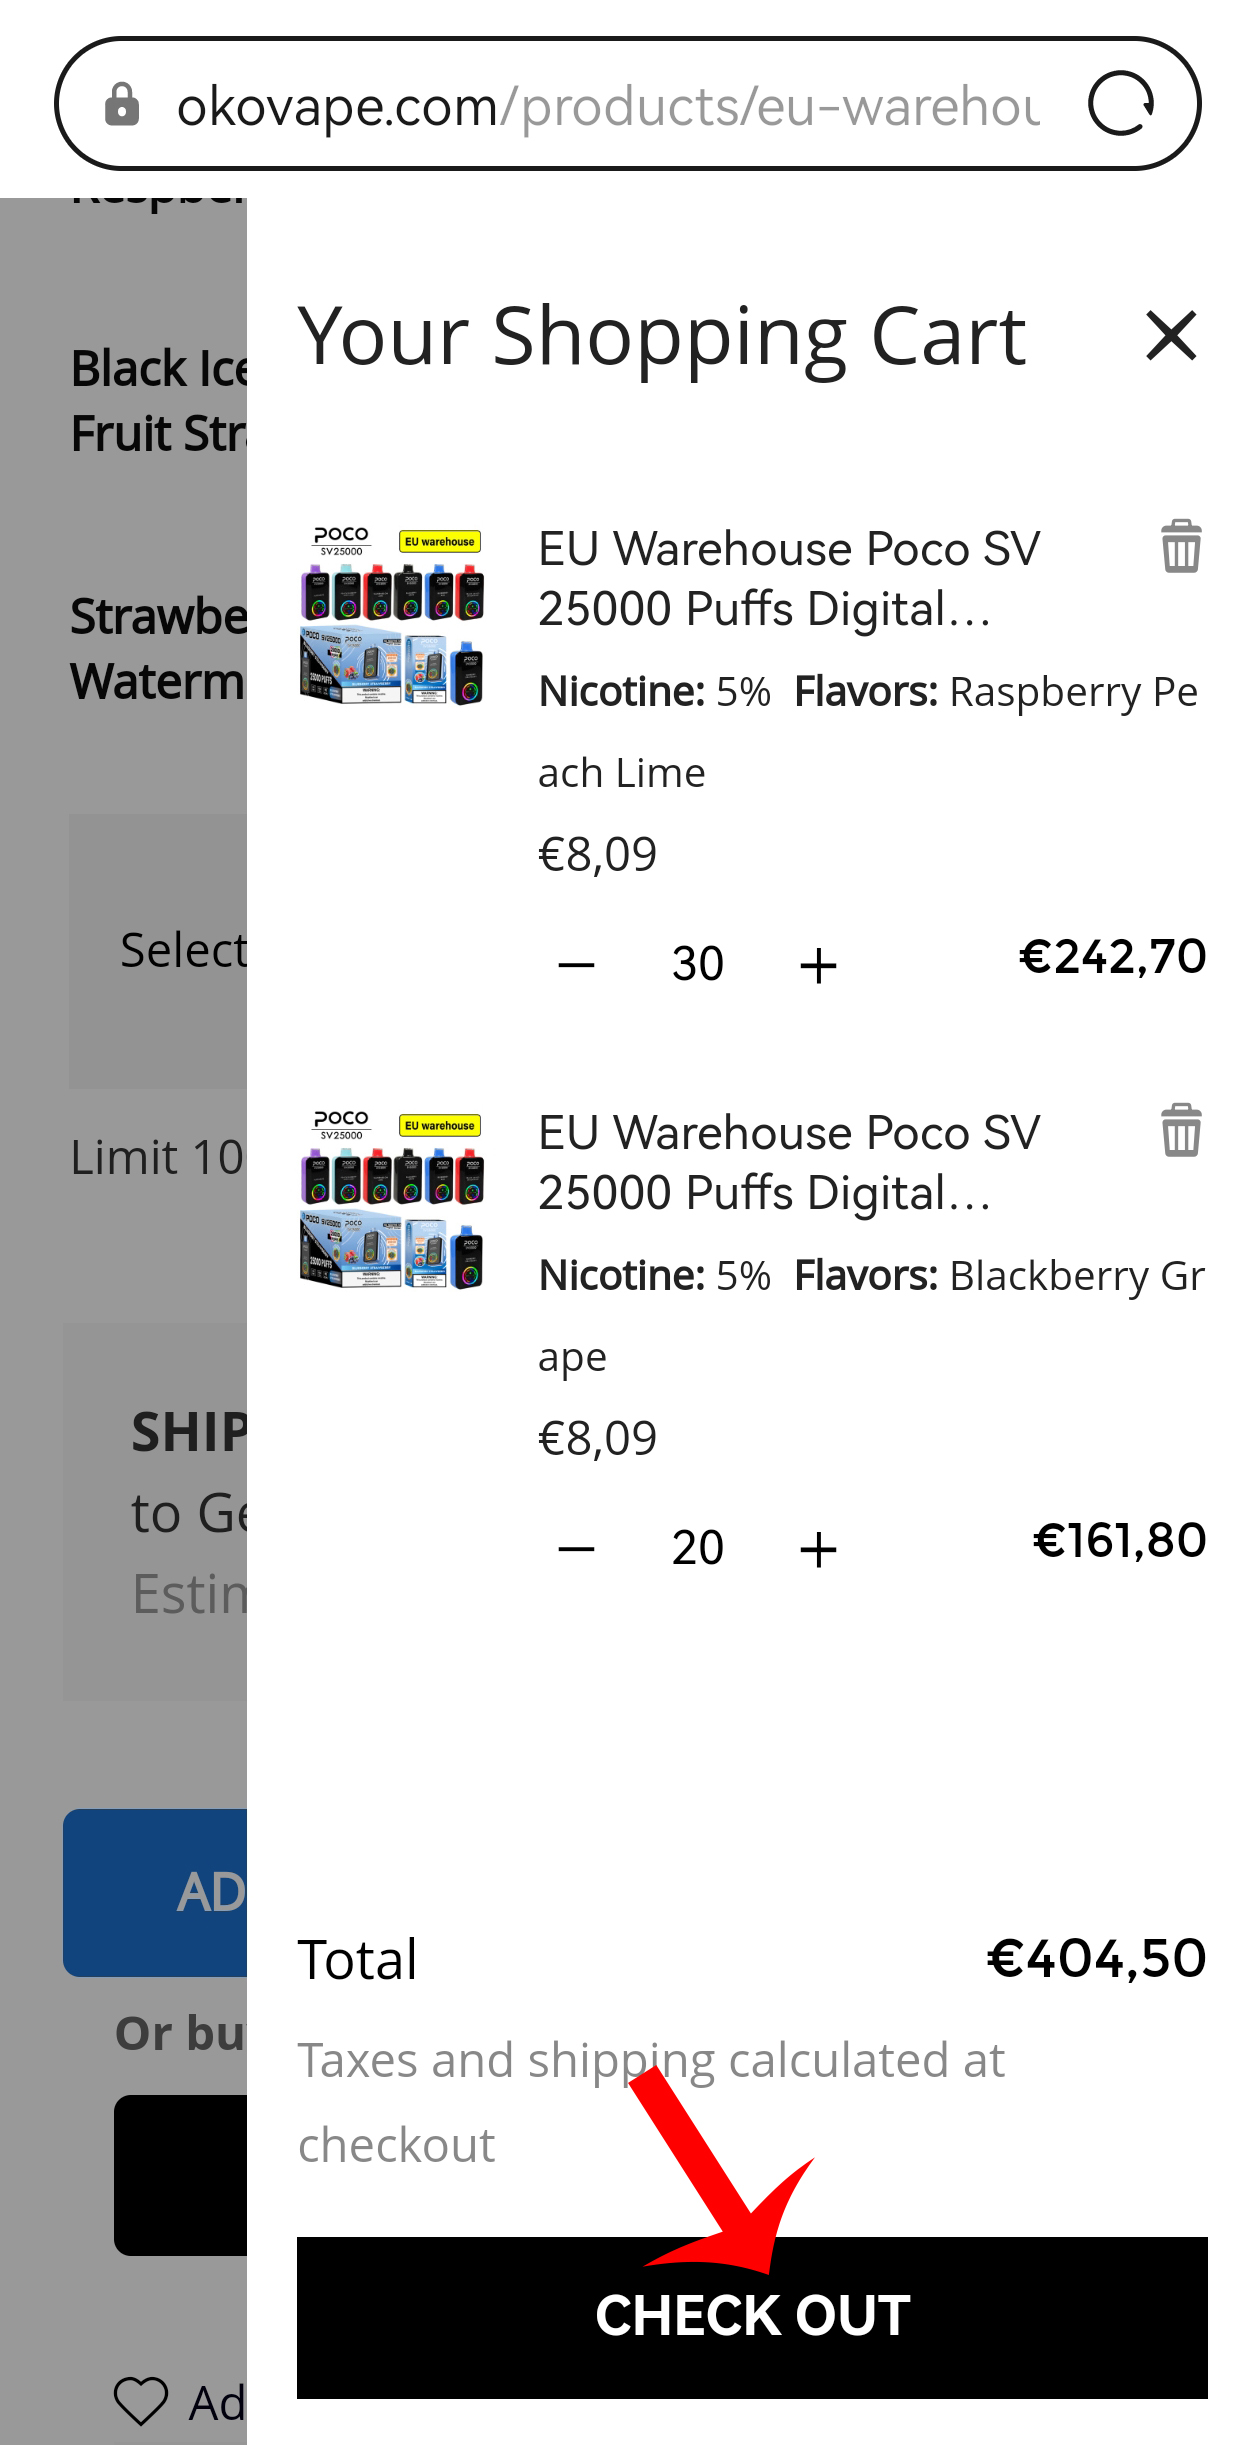Click the blue add to cart button

[156, 1892]
